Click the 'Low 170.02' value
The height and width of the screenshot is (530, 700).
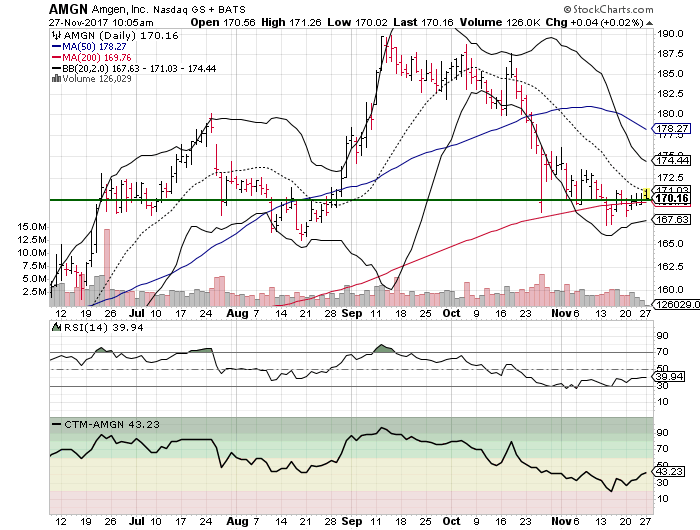click(358, 22)
